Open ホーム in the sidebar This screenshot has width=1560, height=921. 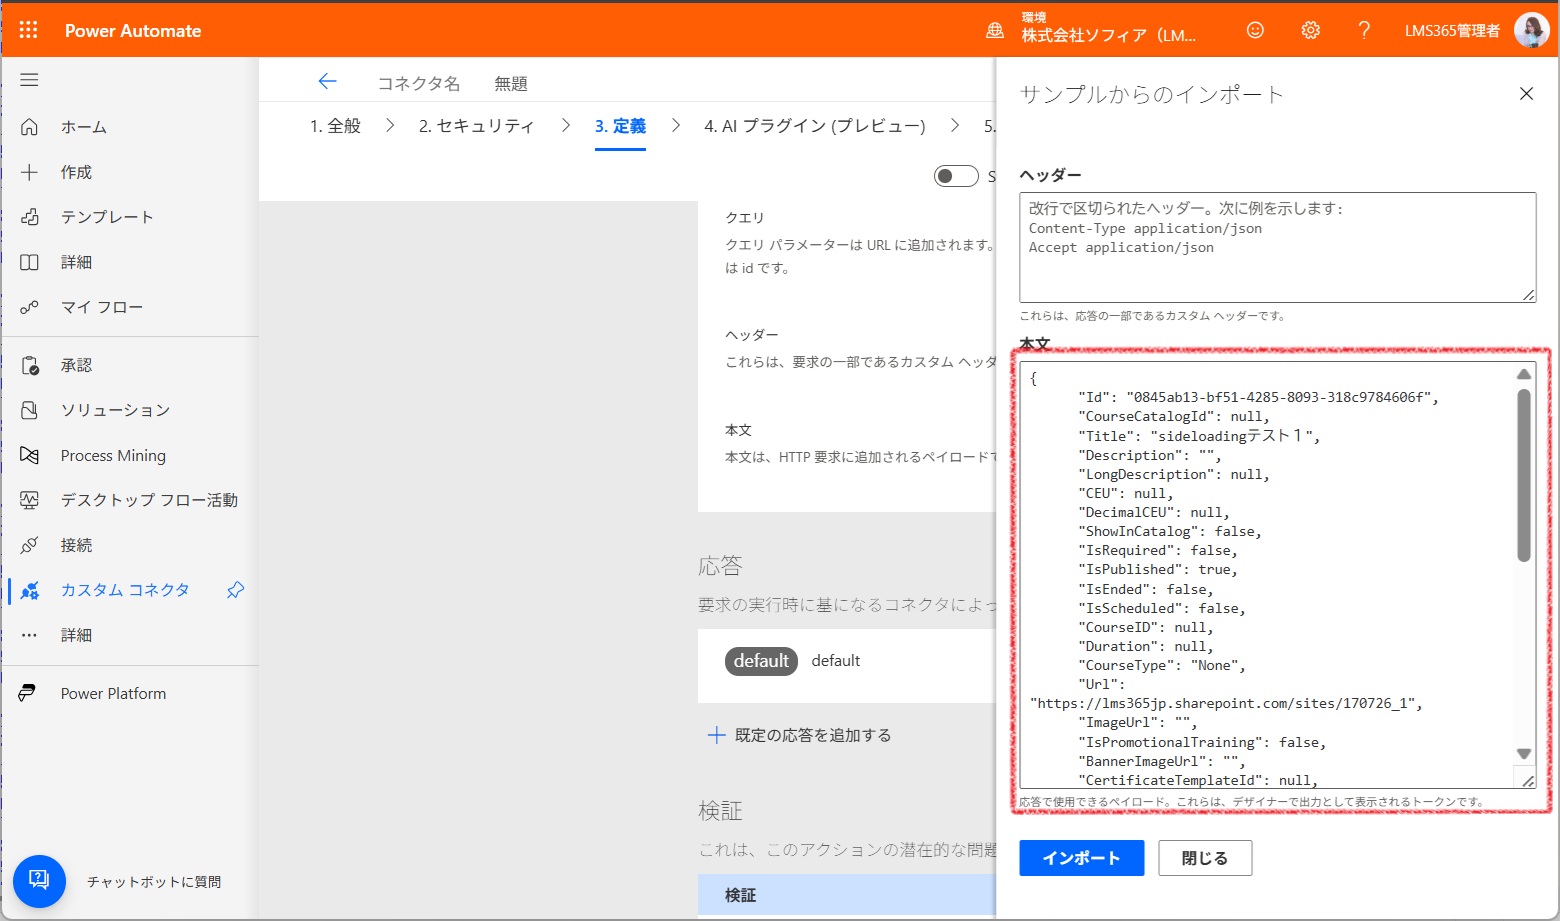point(84,127)
